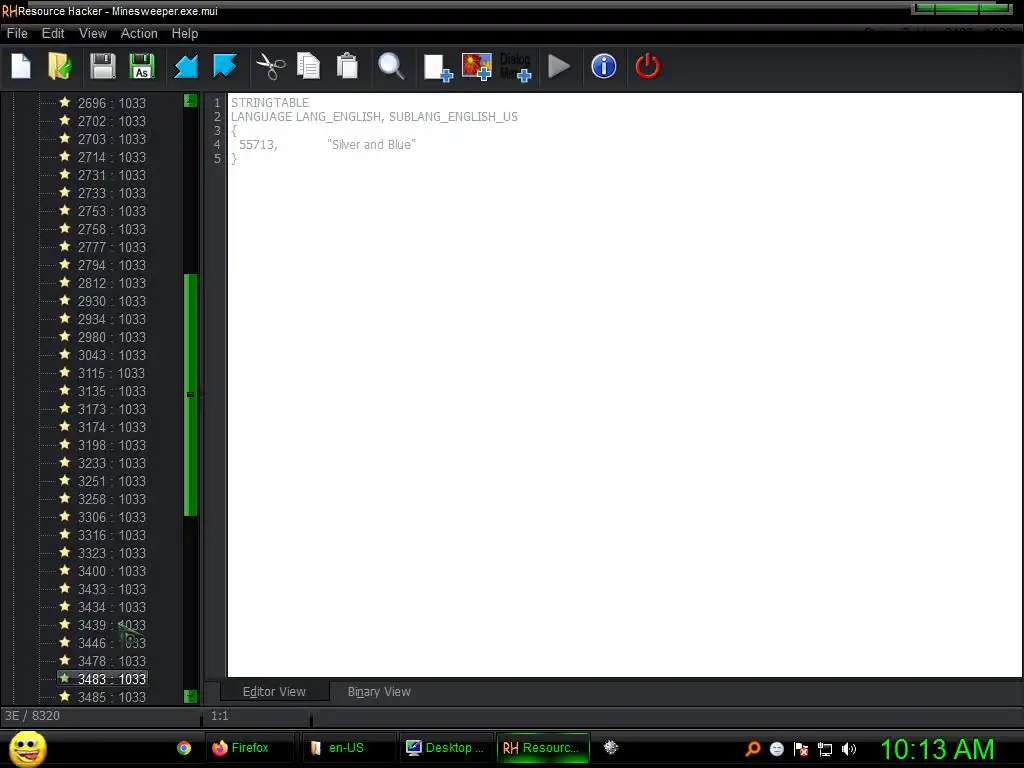Screen dimensions: 1024x768
Task: Click the Chrome icon in taskbar
Action: coord(184,748)
